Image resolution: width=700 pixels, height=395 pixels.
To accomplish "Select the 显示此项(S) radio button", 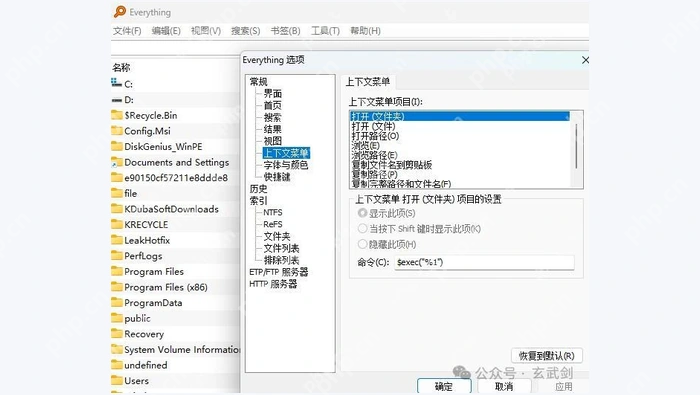I will (x=362, y=213).
